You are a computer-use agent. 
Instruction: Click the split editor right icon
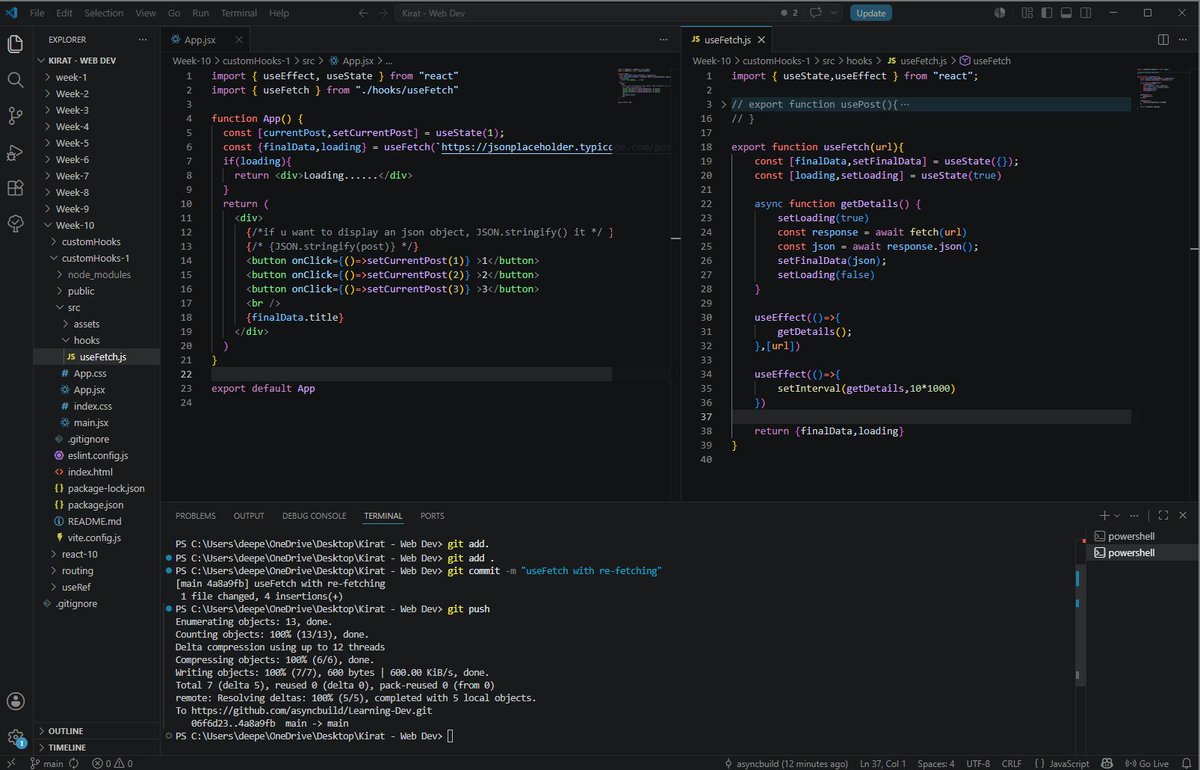[1163, 39]
